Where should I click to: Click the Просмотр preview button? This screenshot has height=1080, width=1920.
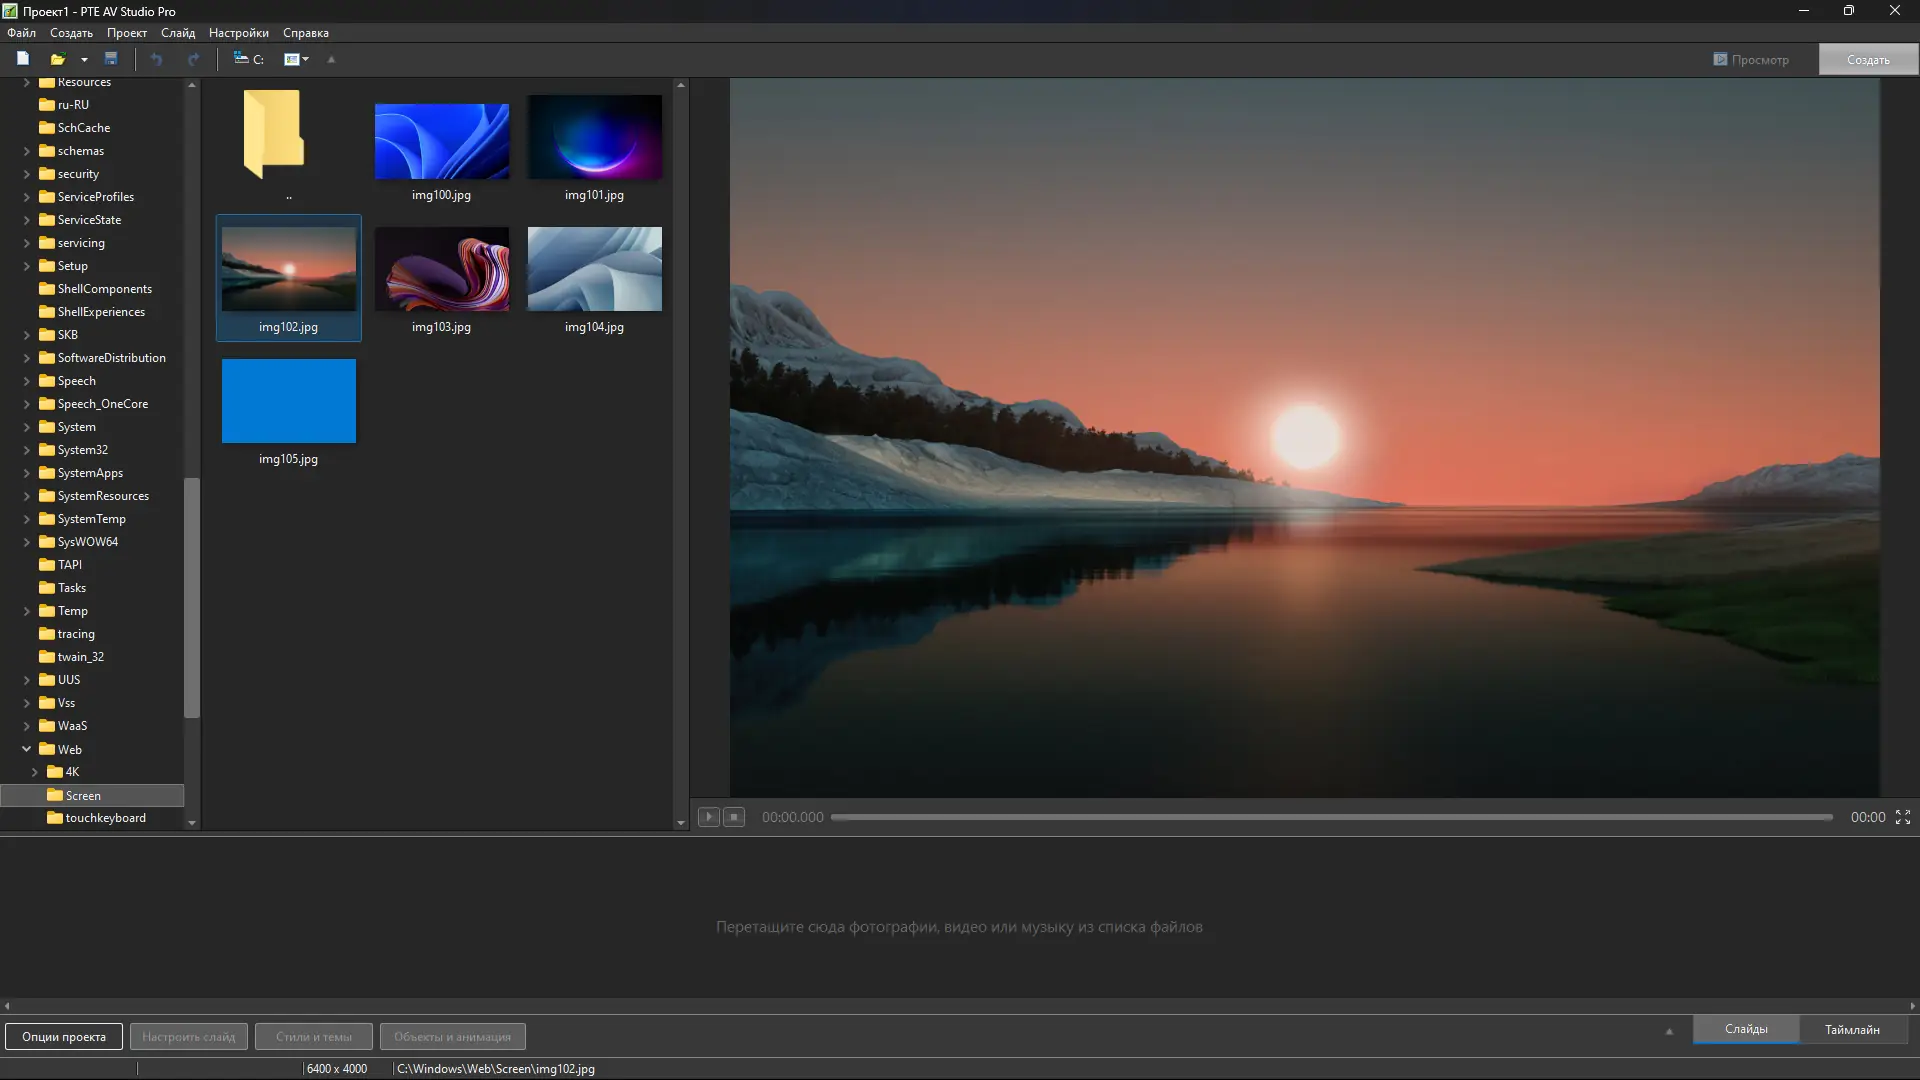tap(1751, 59)
